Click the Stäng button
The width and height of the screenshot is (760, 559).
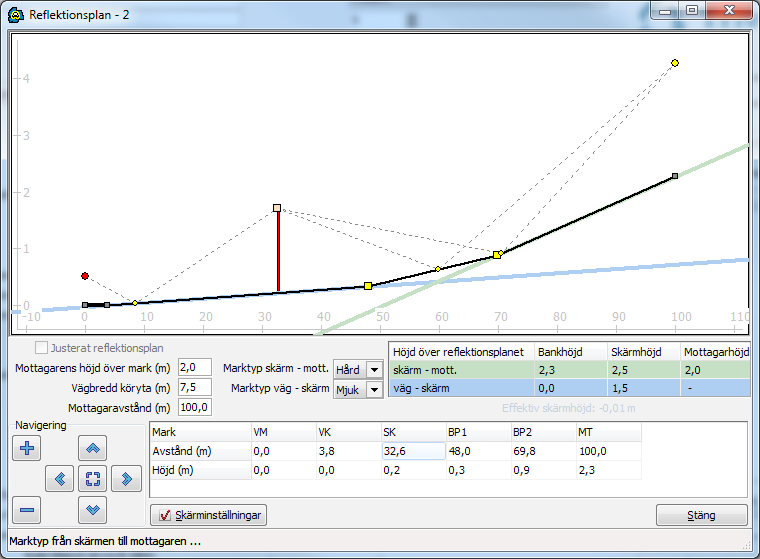tap(701, 515)
